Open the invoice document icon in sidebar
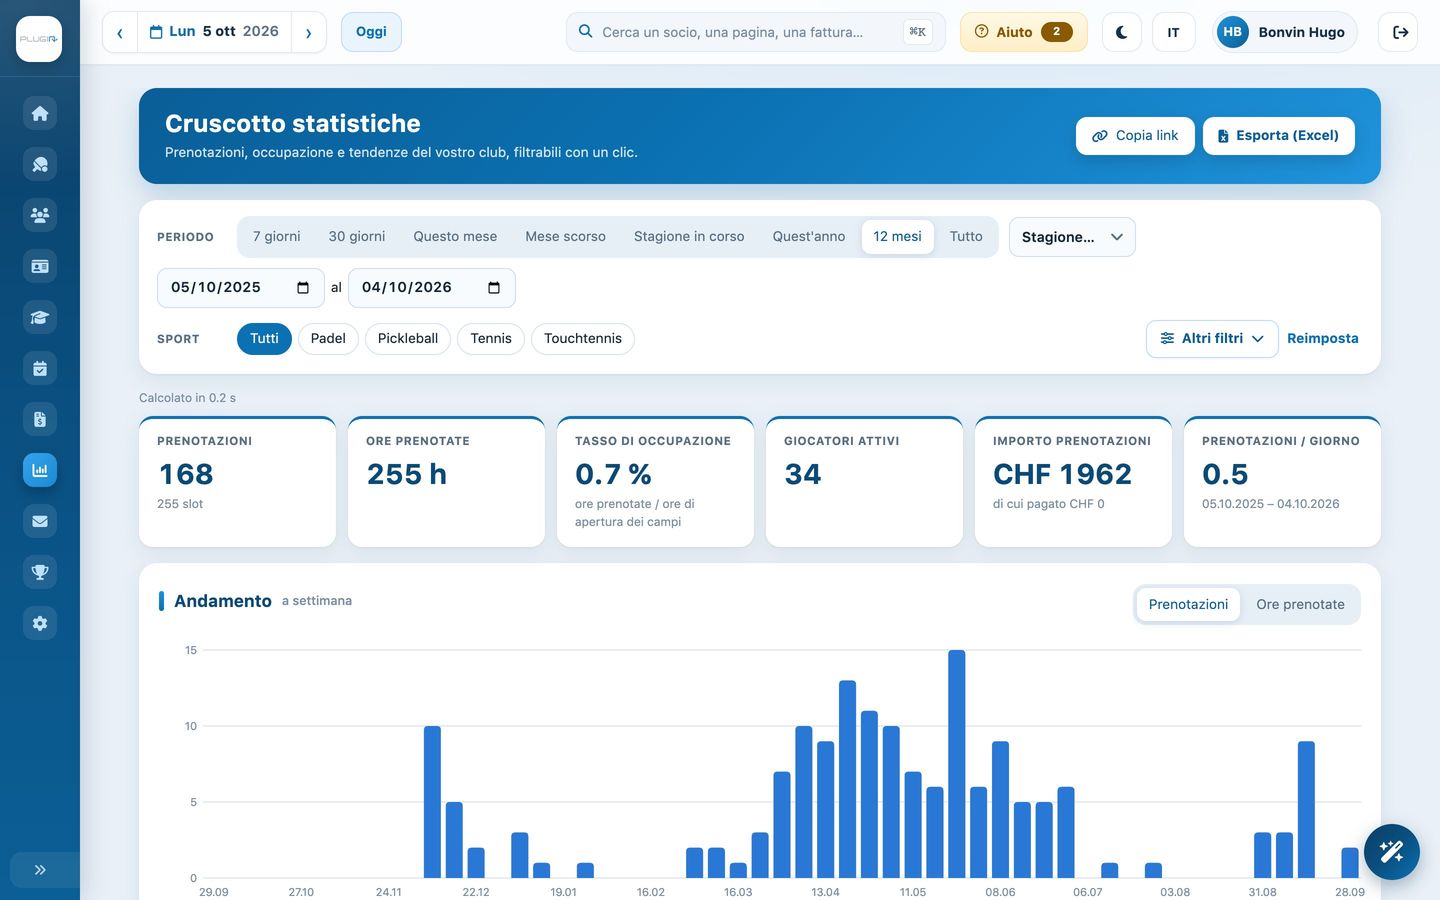Viewport: 1440px width, 900px height. tap(40, 419)
